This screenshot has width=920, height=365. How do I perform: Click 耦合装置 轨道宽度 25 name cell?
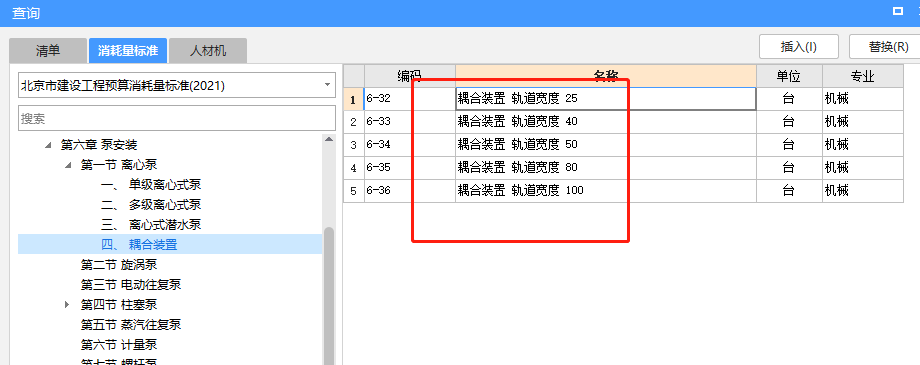click(x=606, y=99)
